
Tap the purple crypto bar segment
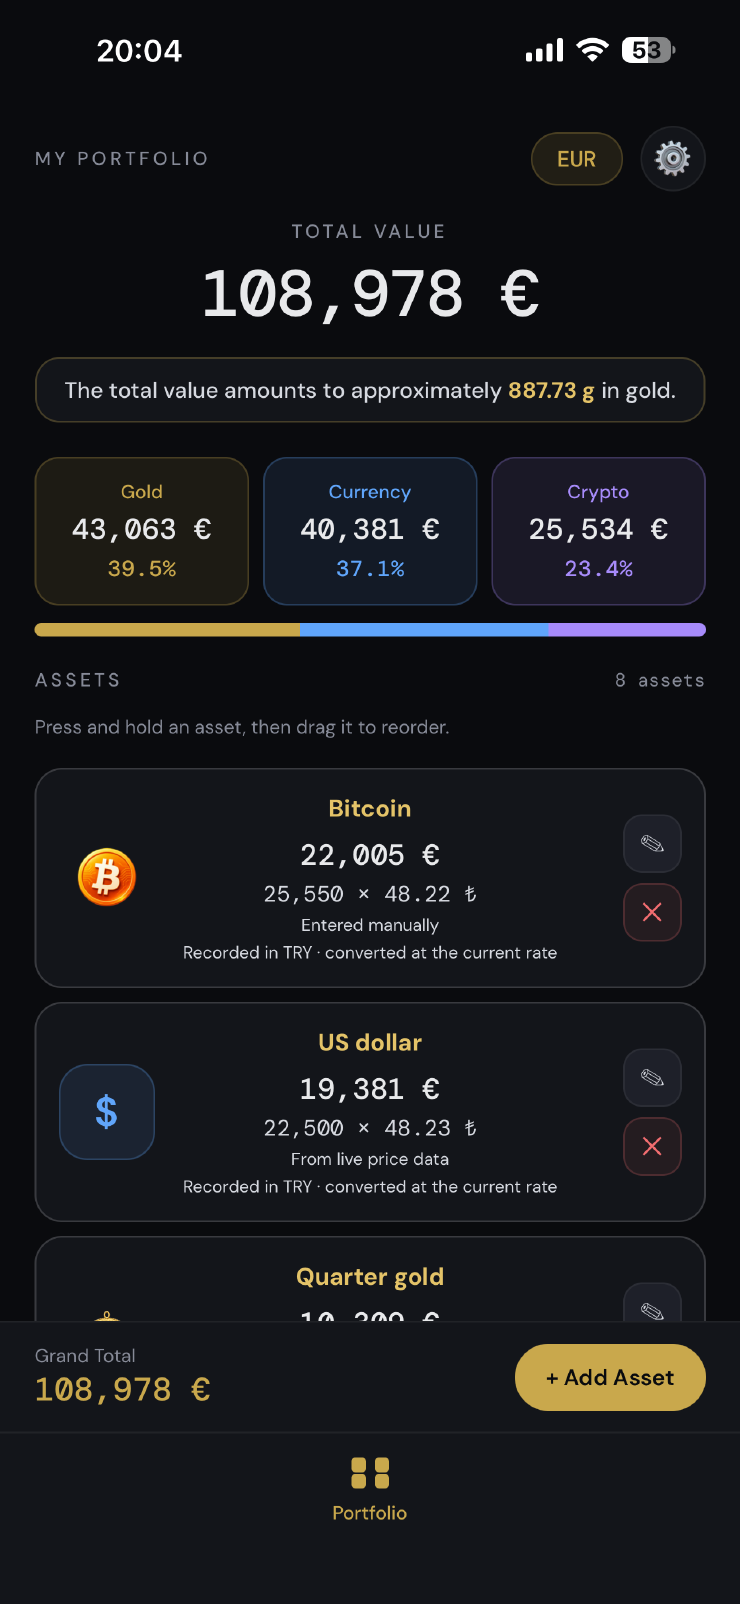[x=627, y=630]
